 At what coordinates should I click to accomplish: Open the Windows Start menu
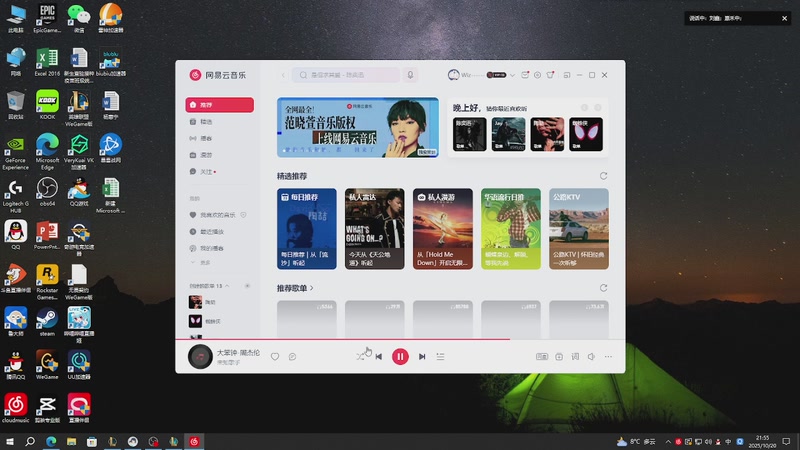(9, 441)
